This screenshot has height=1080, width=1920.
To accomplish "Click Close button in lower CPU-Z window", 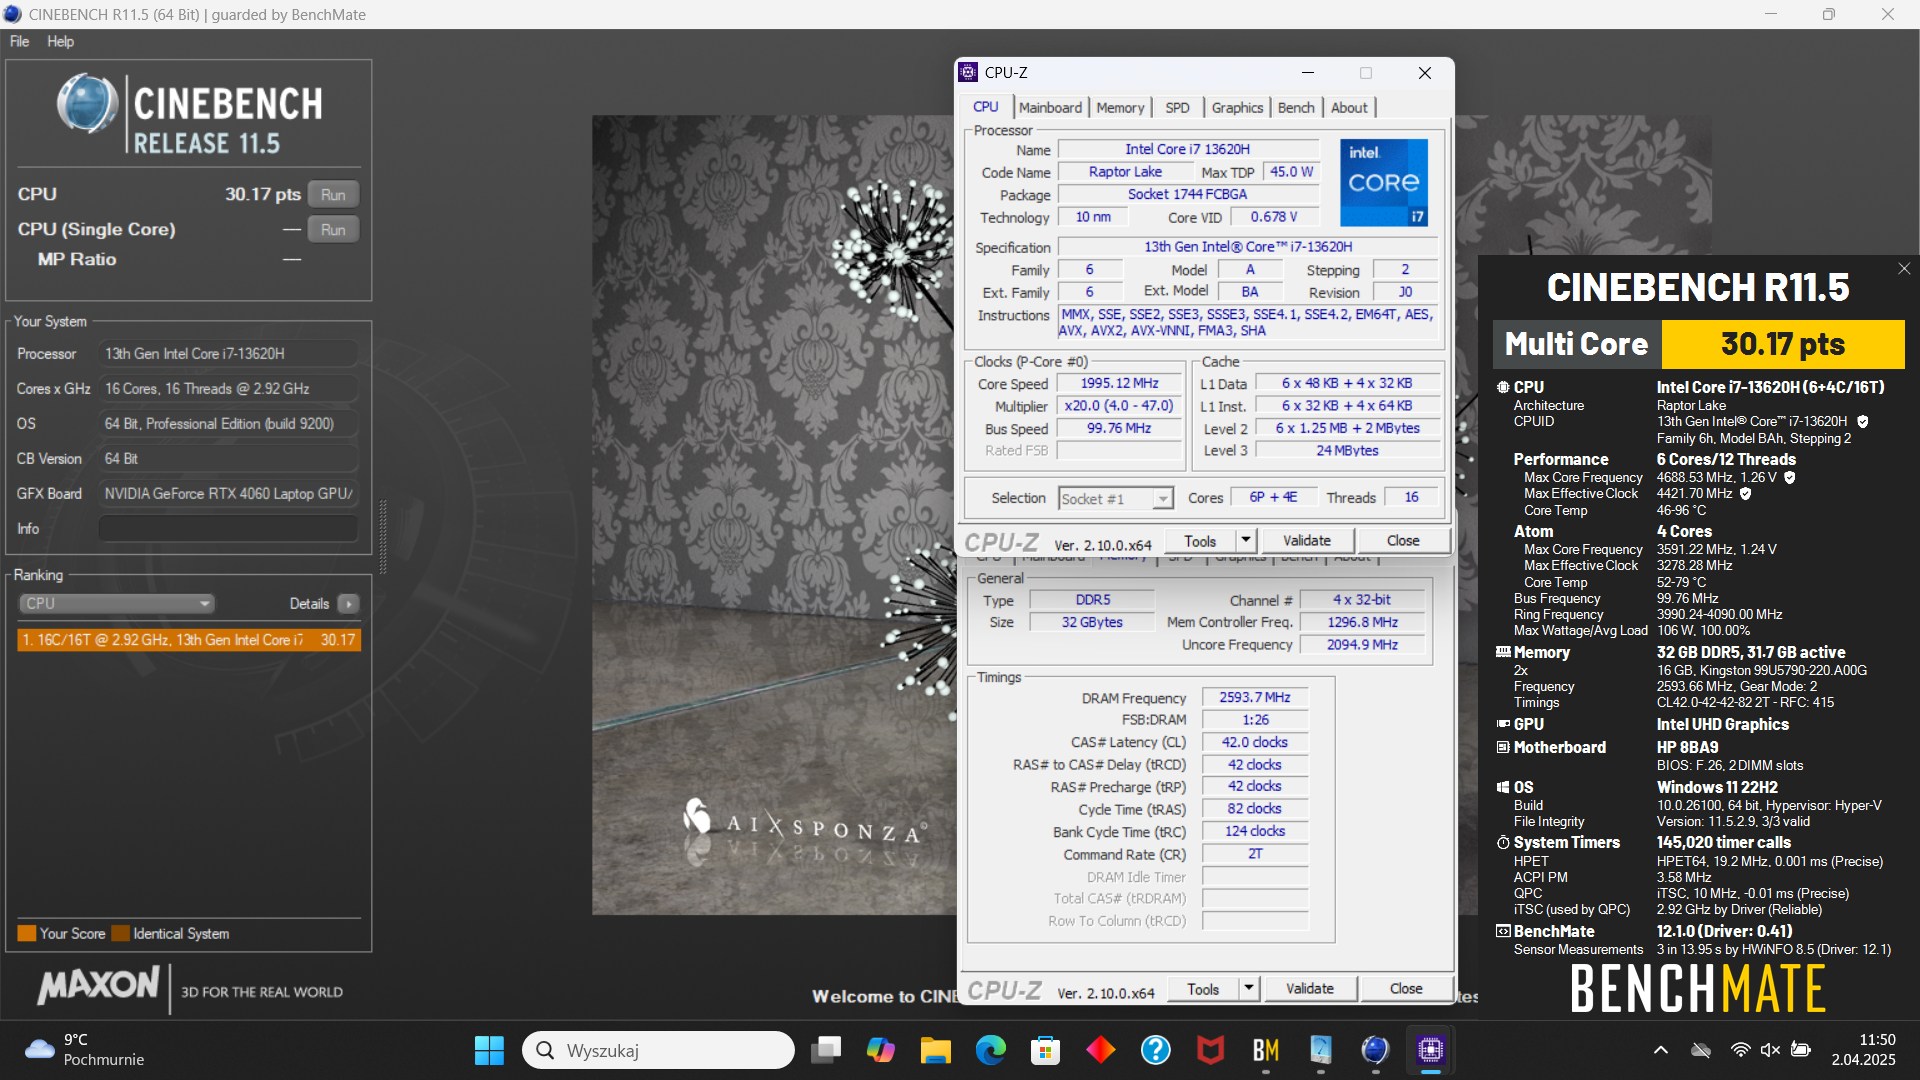I will [1406, 989].
